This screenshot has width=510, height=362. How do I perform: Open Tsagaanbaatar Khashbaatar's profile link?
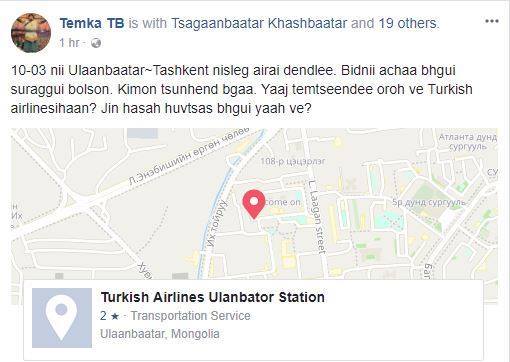tap(259, 23)
